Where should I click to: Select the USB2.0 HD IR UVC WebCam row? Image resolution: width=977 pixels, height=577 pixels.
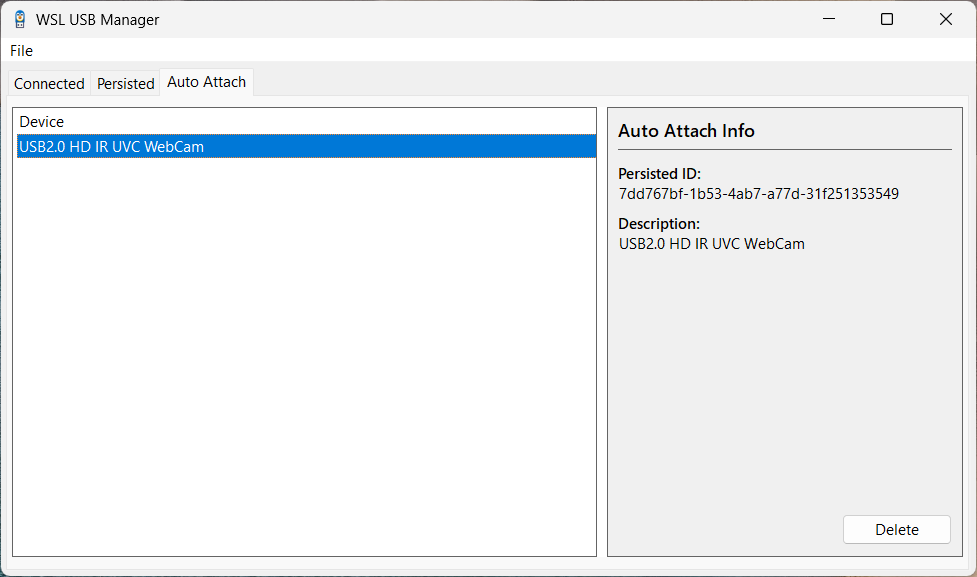tap(307, 146)
